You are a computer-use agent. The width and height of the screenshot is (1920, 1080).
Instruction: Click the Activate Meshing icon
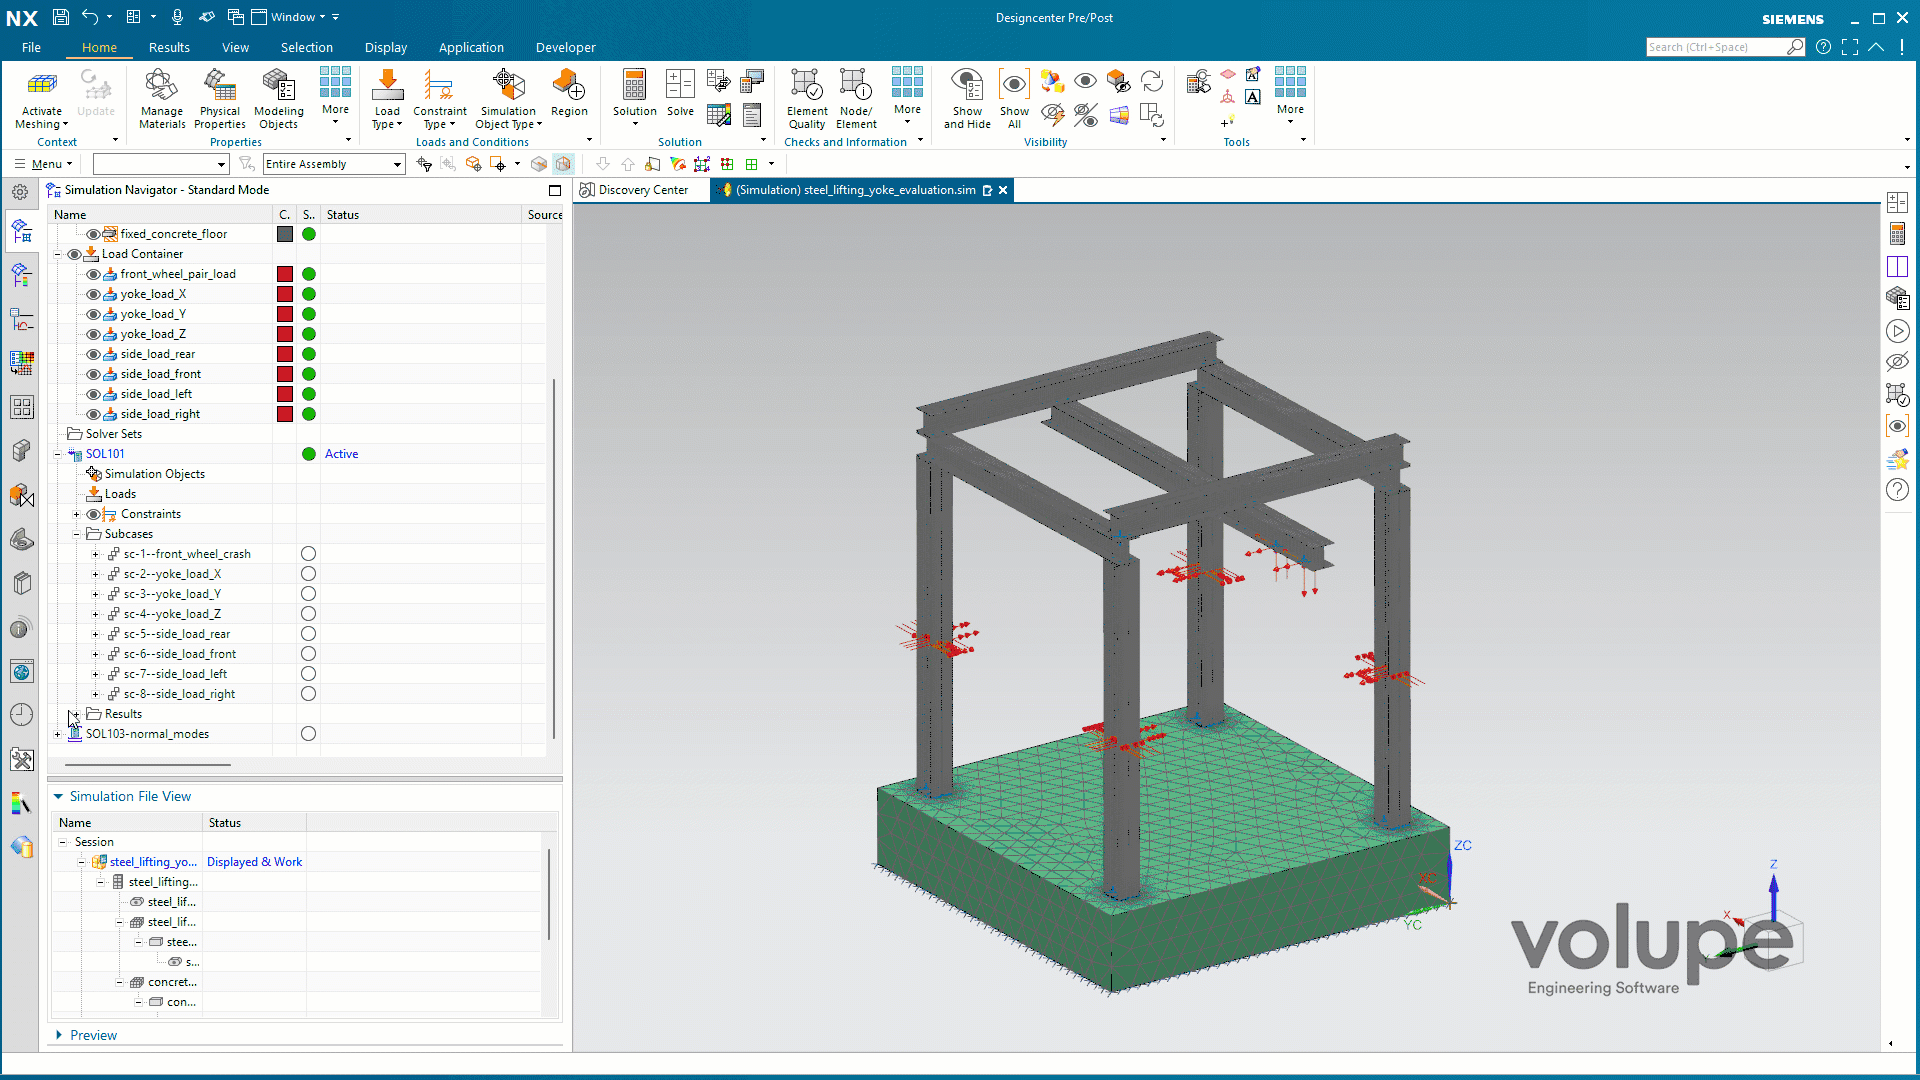pyautogui.click(x=42, y=85)
